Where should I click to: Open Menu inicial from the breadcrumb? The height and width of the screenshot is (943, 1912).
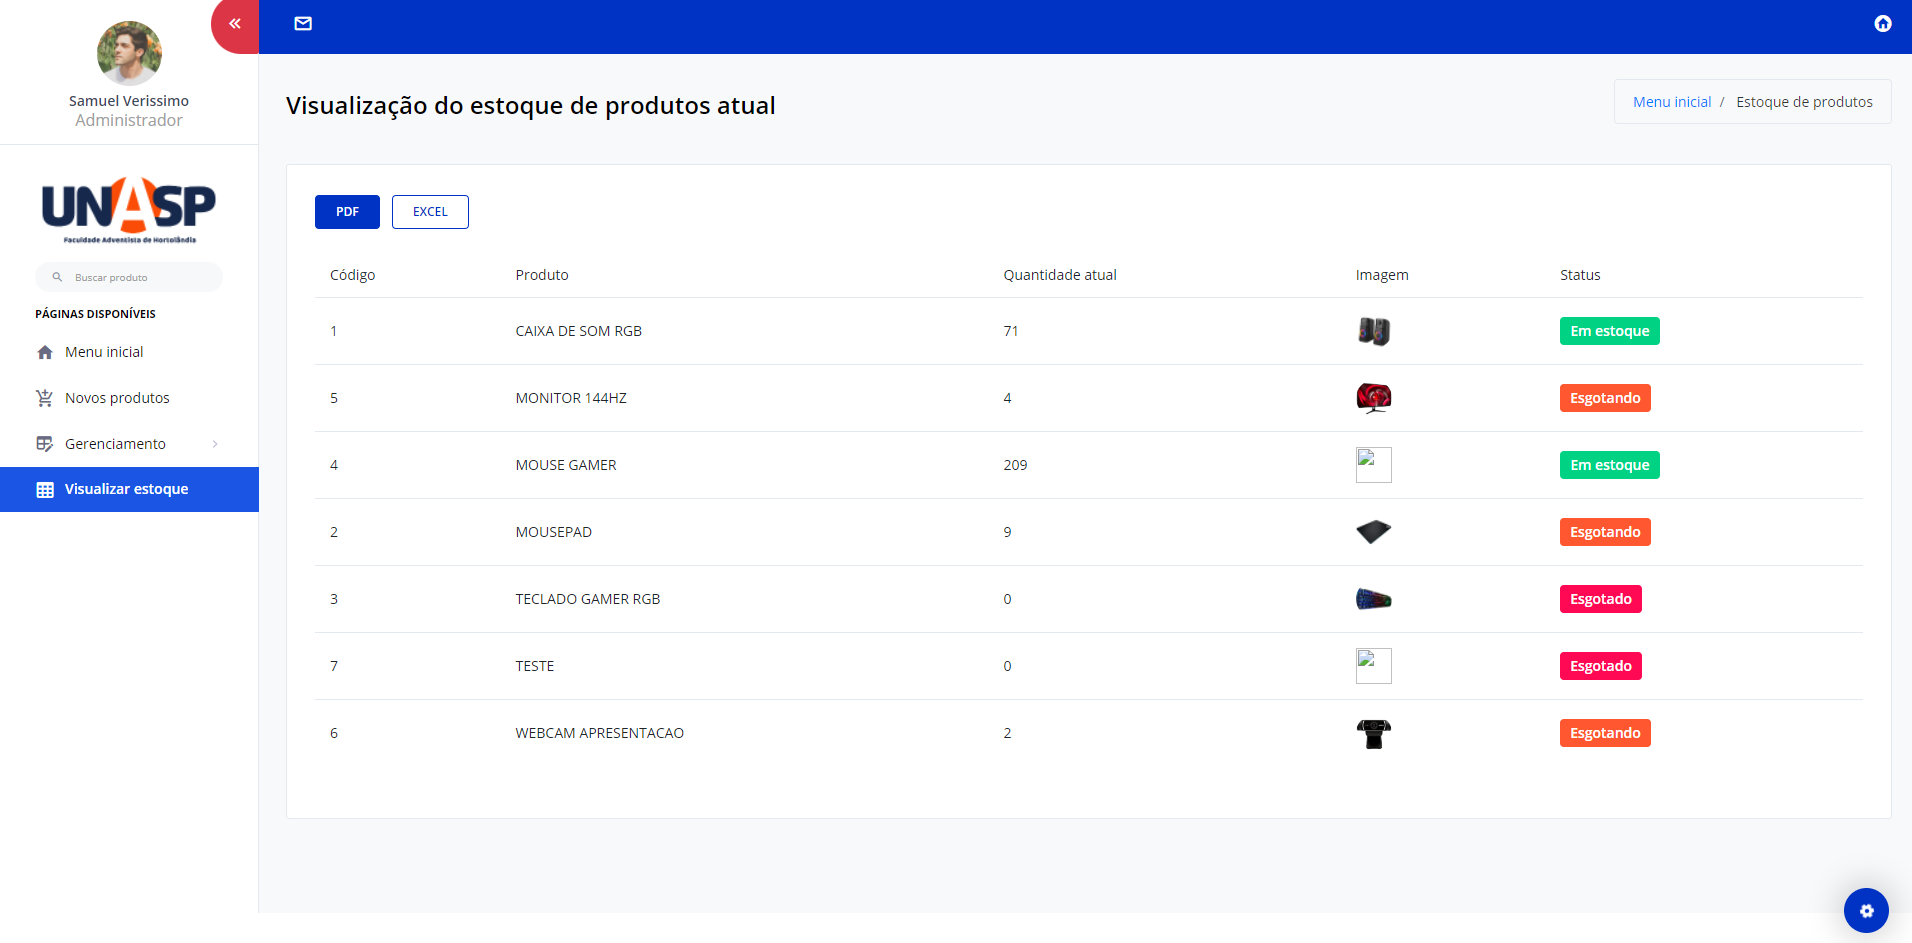pos(1670,101)
